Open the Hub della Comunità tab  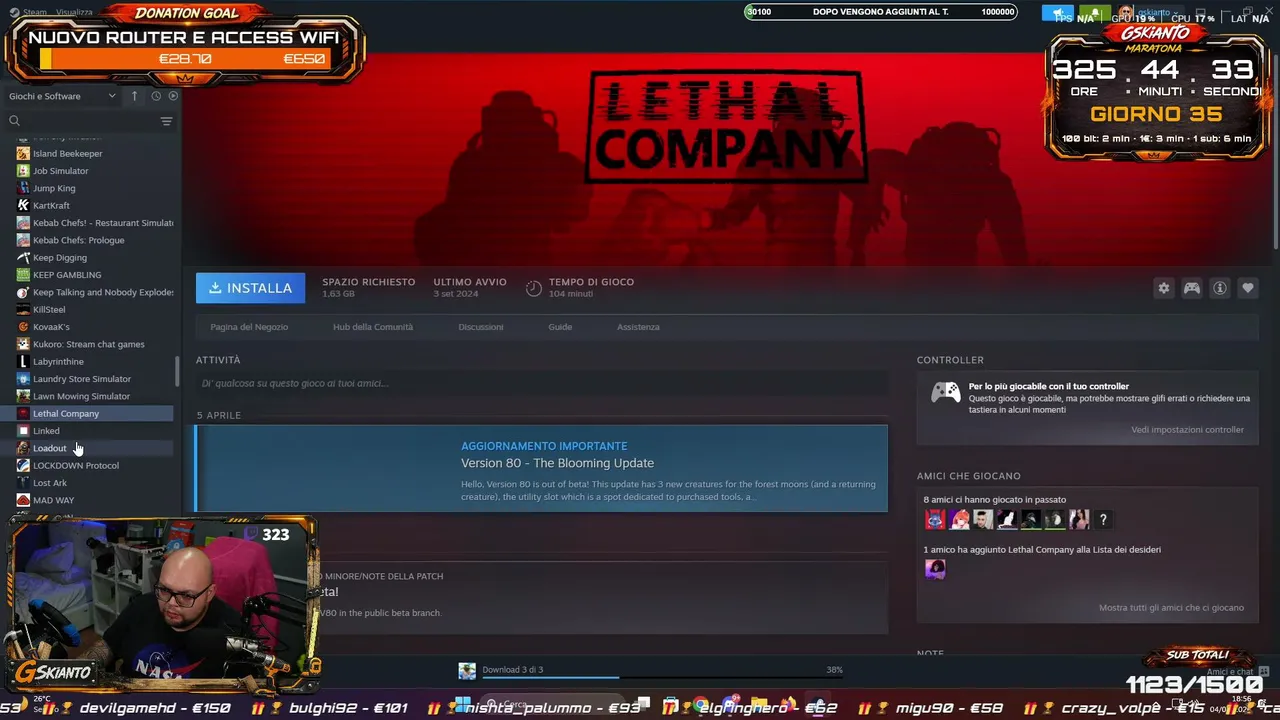[373, 327]
